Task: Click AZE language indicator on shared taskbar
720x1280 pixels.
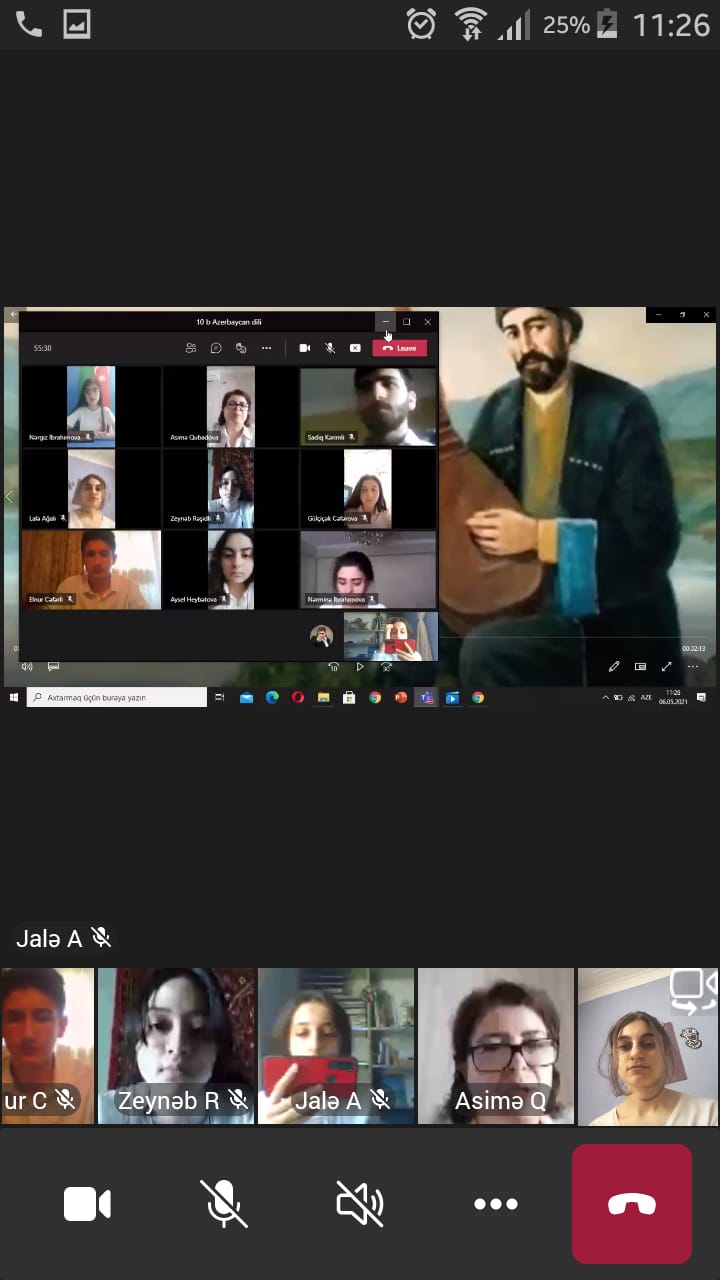Action: click(x=645, y=697)
